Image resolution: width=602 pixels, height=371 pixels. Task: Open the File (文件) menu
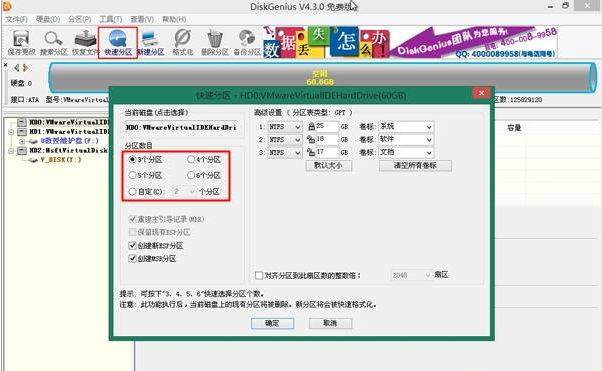coord(16,19)
